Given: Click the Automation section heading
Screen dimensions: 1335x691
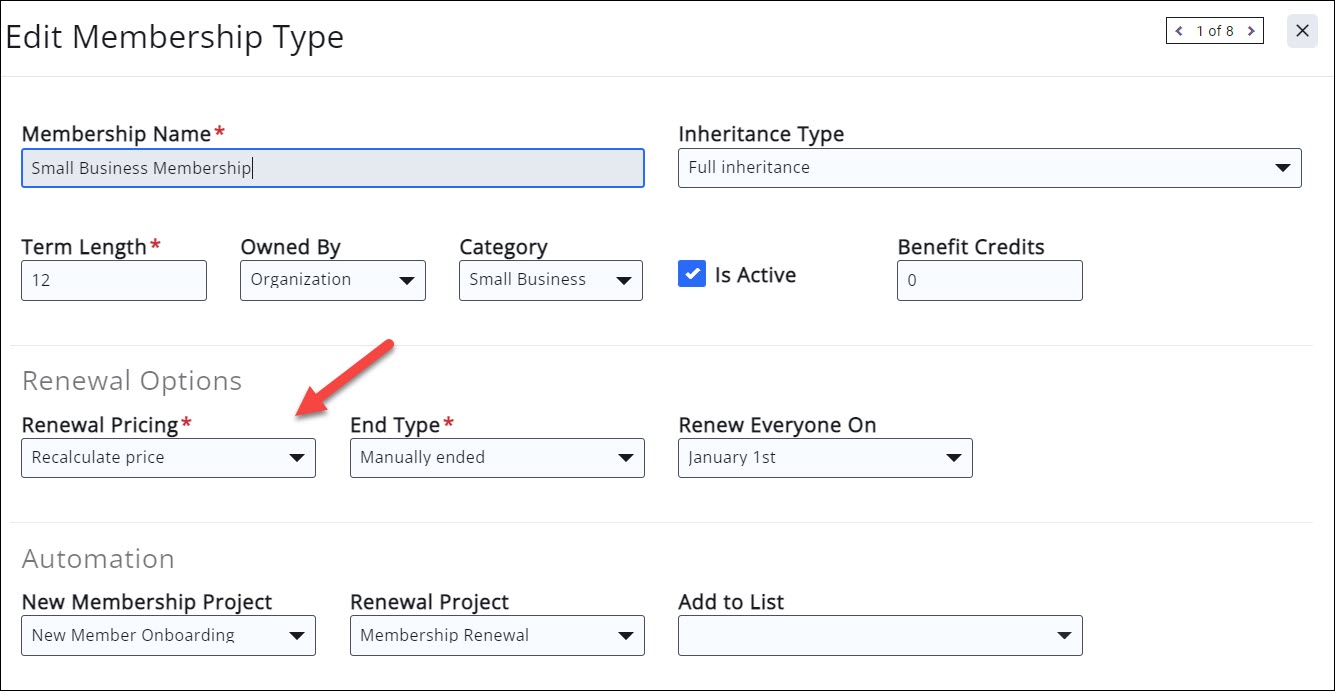Looking at the screenshot, I should [x=98, y=558].
